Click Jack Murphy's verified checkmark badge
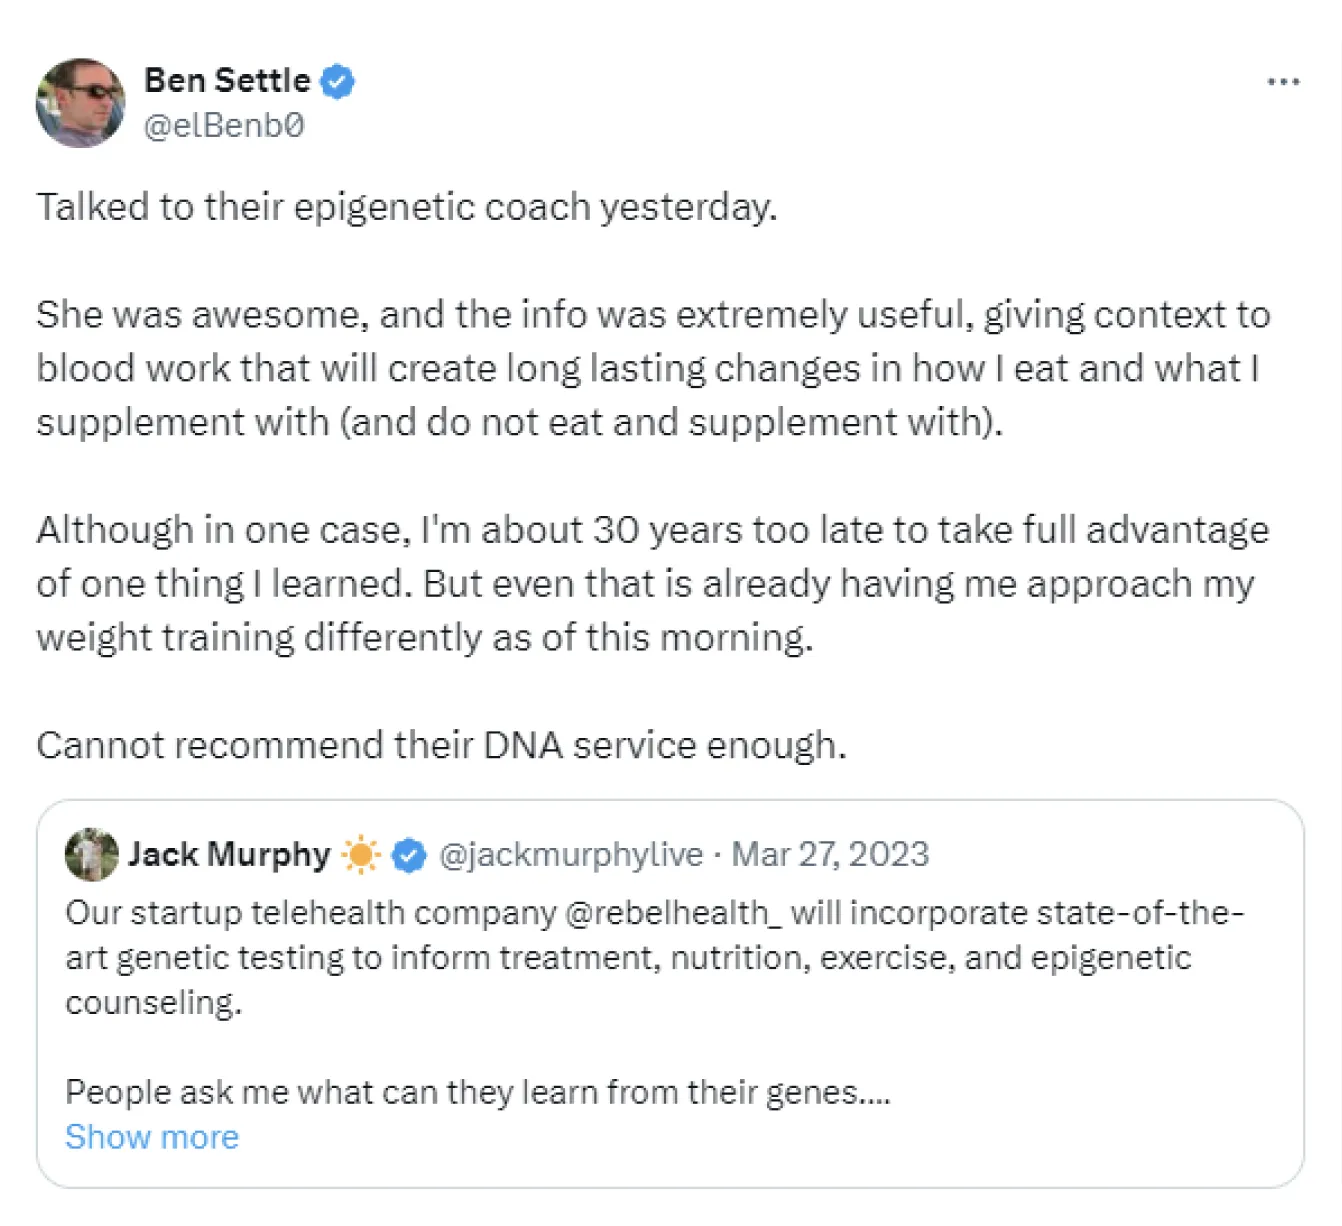Viewport: 1342px width, 1226px height. point(408,856)
